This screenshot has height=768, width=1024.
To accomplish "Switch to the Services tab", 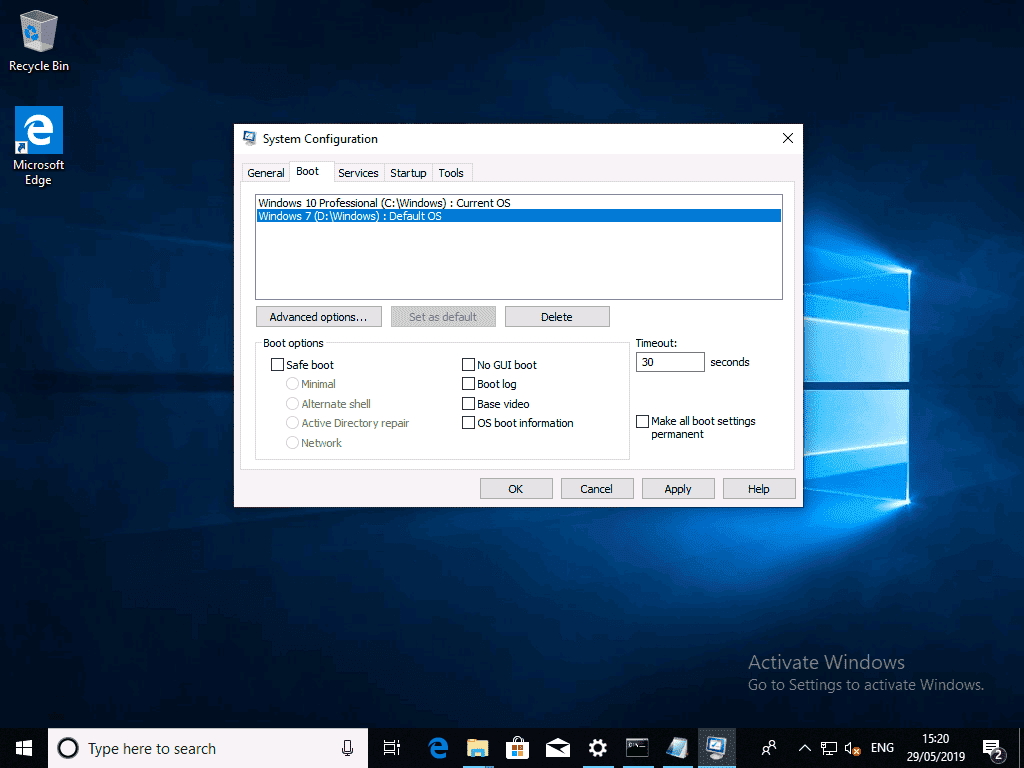I will pyautogui.click(x=358, y=173).
